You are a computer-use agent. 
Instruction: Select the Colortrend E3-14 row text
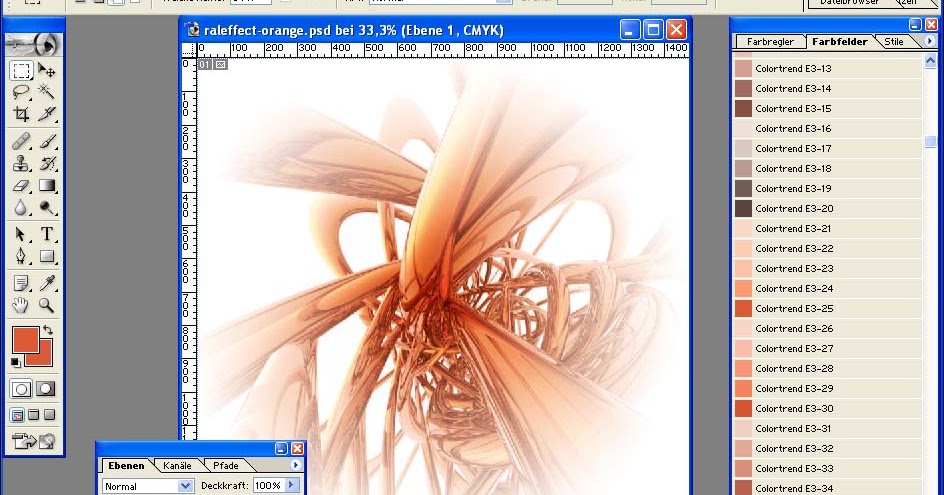(x=793, y=89)
